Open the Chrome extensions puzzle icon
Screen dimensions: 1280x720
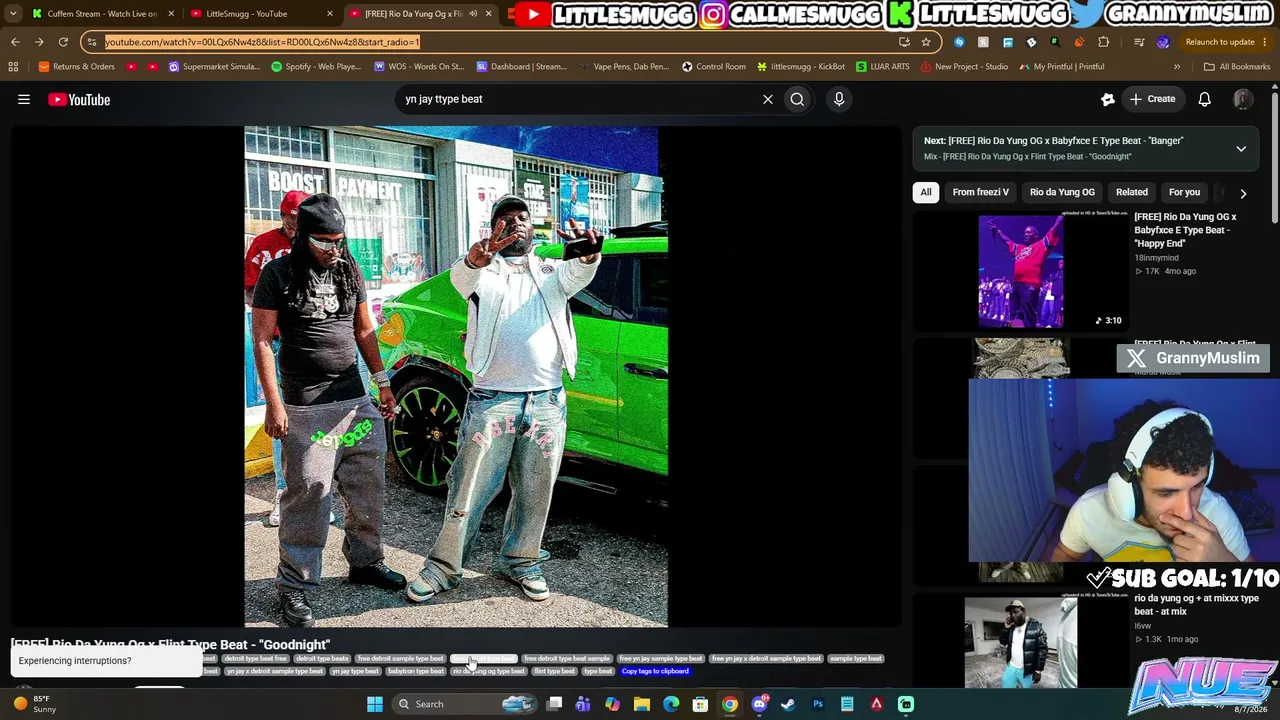(1104, 42)
